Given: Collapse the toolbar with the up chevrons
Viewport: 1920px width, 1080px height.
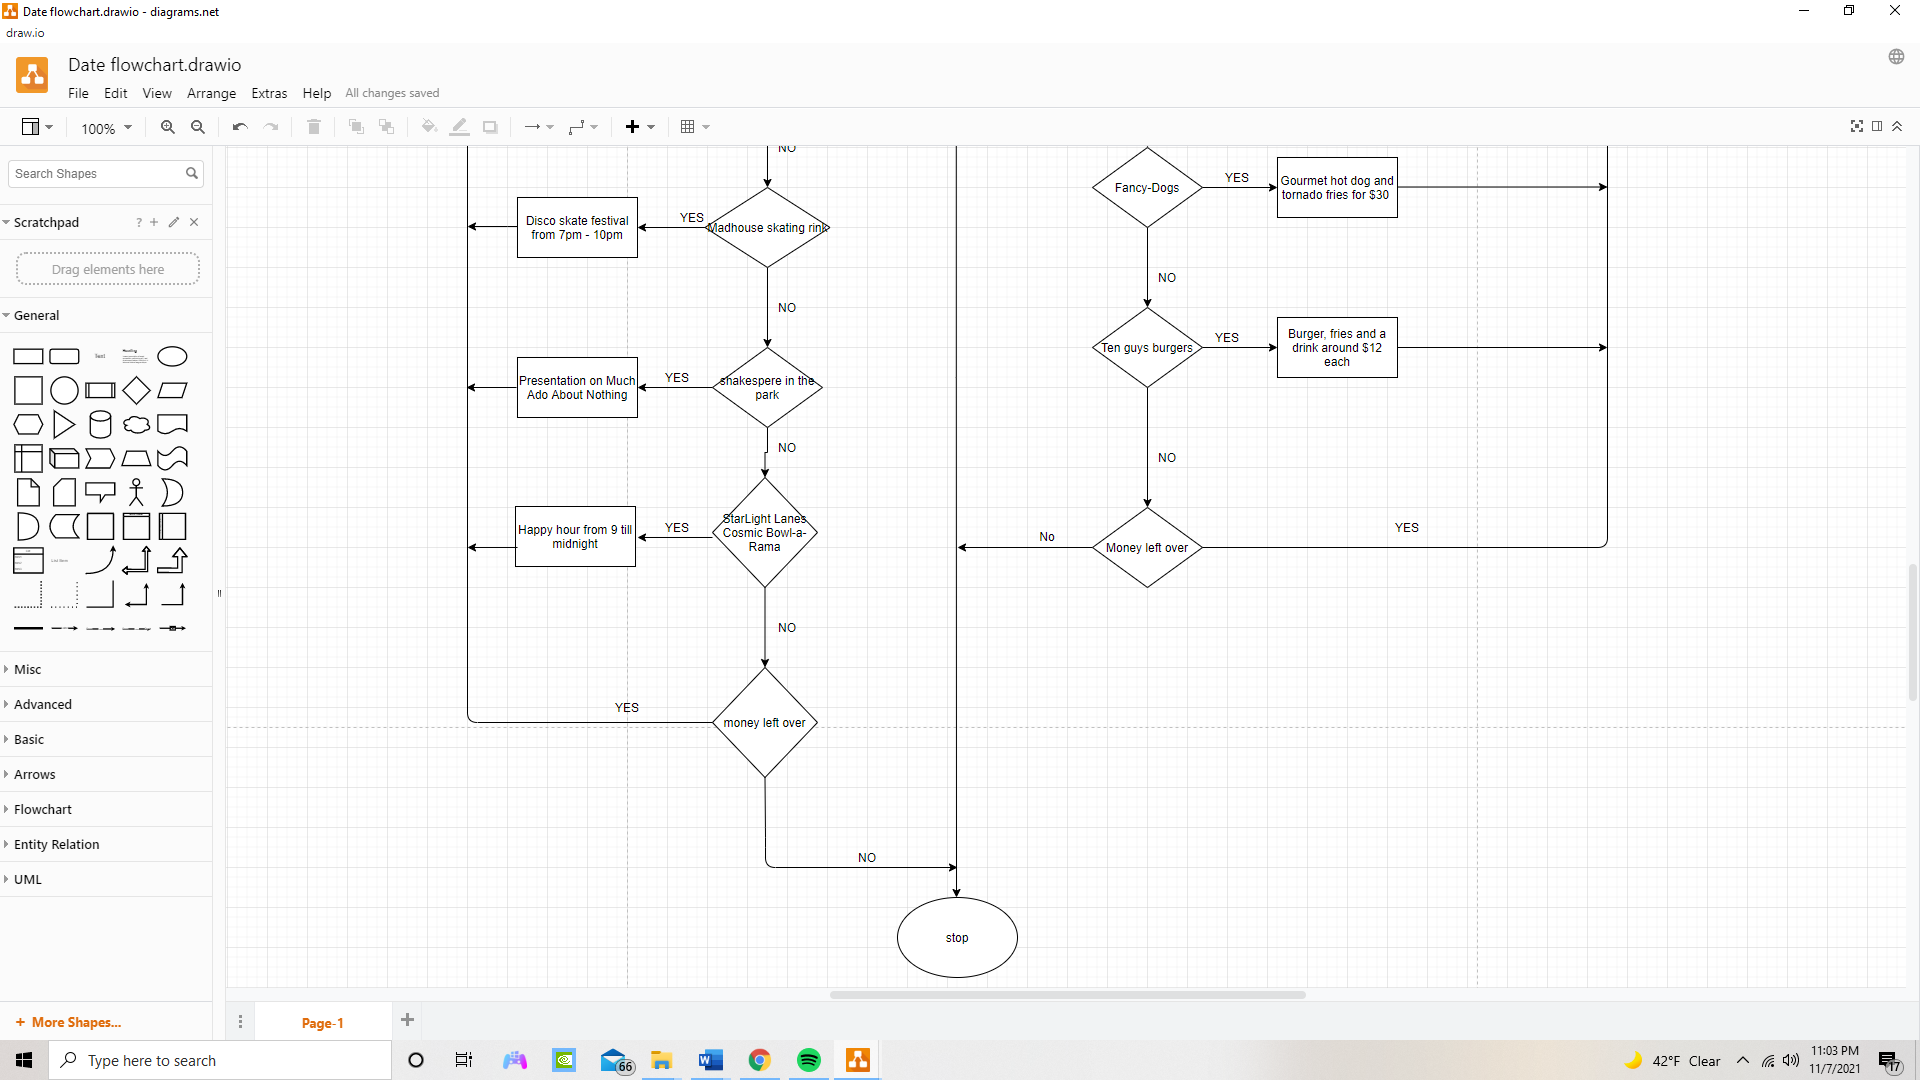Looking at the screenshot, I should [x=1897, y=126].
